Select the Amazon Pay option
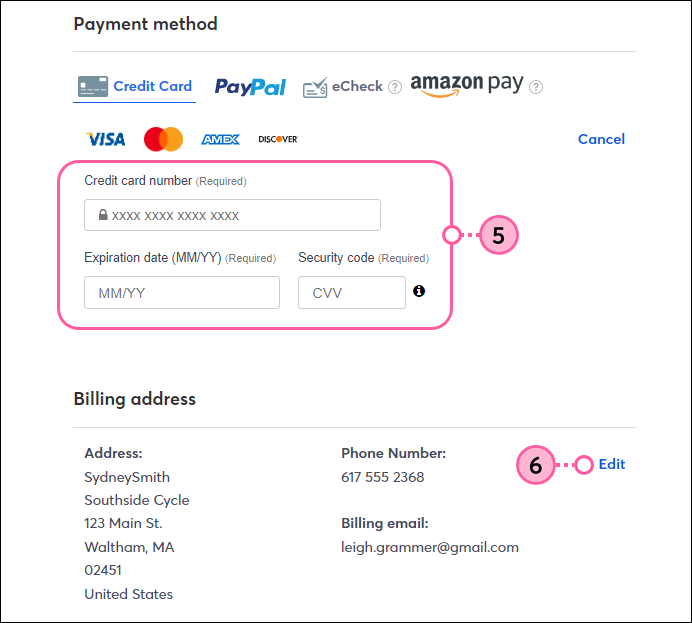 click(467, 85)
